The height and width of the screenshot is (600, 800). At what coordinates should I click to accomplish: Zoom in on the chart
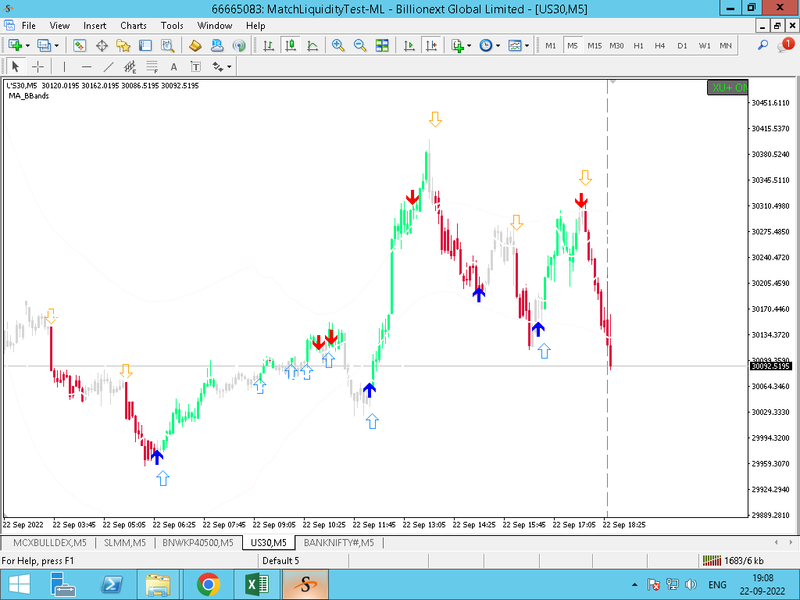click(x=338, y=45)
